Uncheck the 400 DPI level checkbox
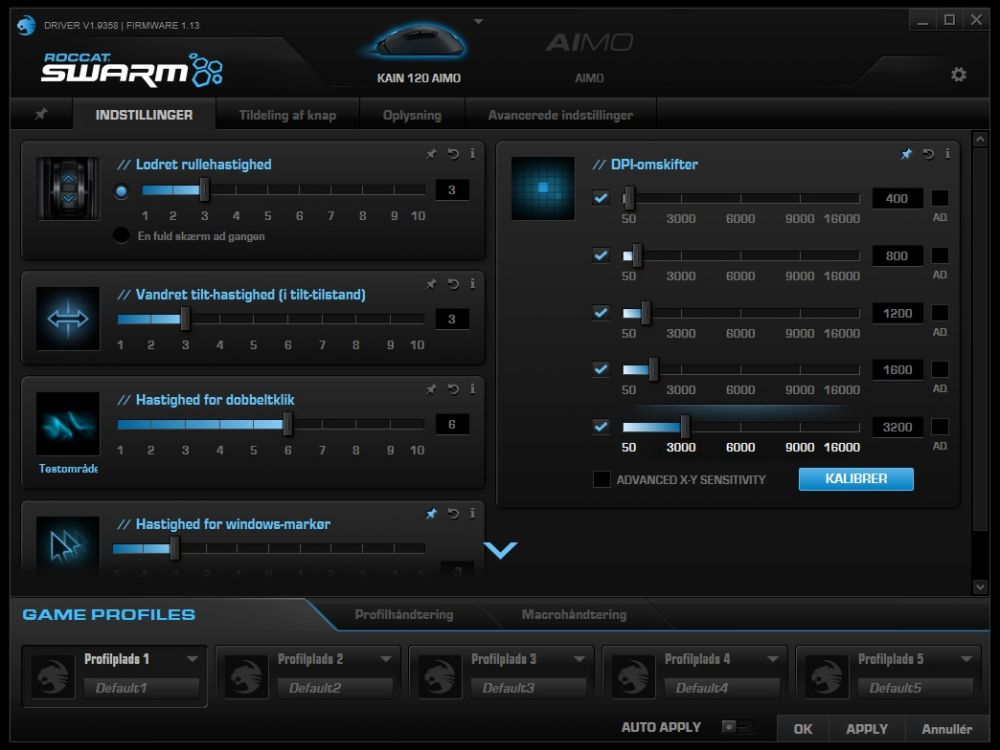The width and height of the screenshot is (1000, 750). click(601, 198)
